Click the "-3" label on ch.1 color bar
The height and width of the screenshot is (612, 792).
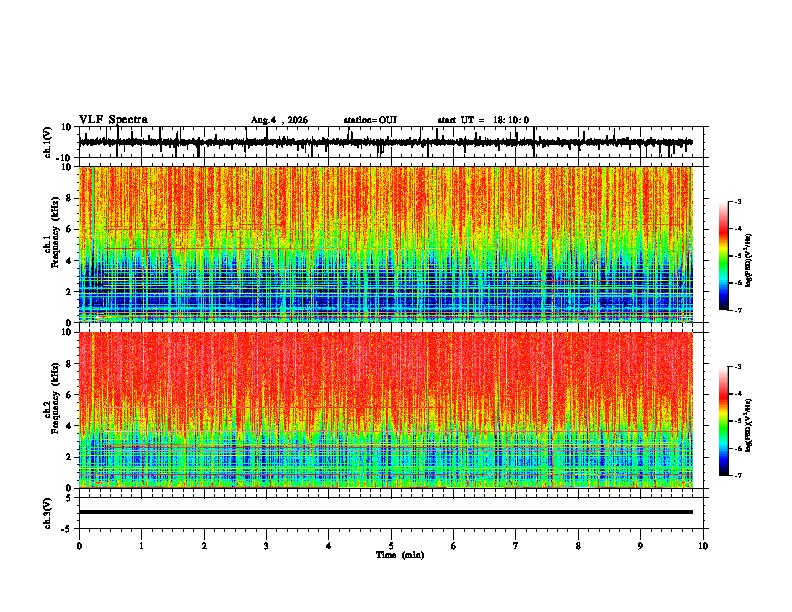click(738, 201)
